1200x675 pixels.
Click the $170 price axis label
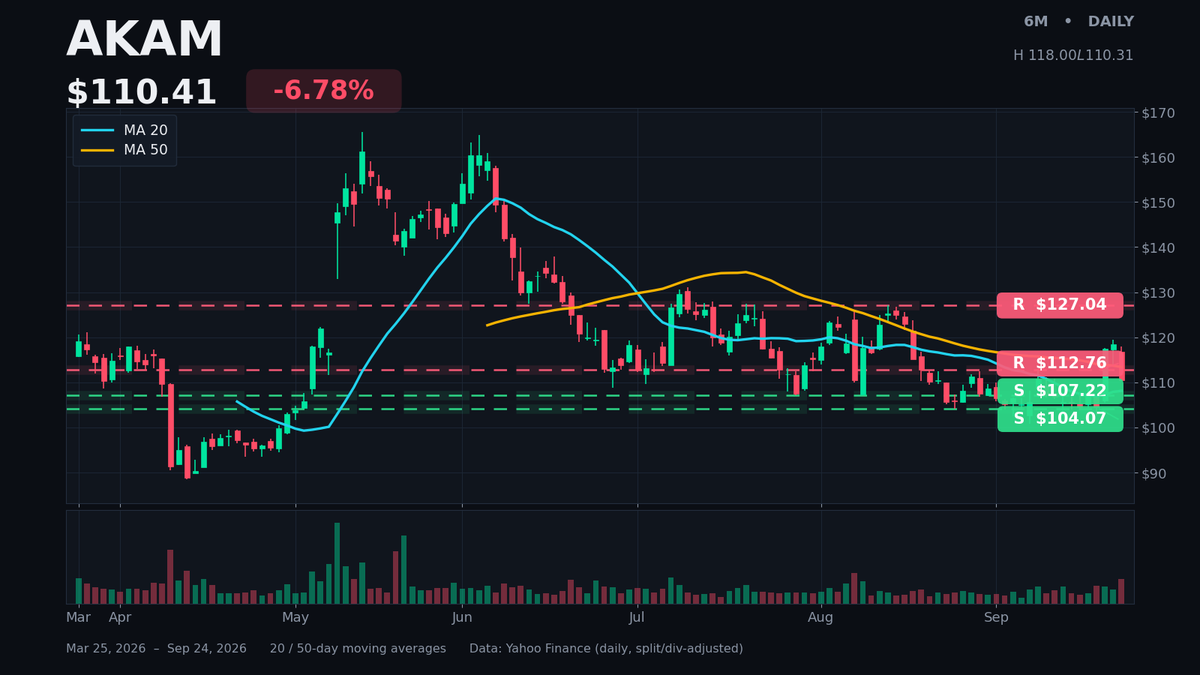(x=1157, y=113)
